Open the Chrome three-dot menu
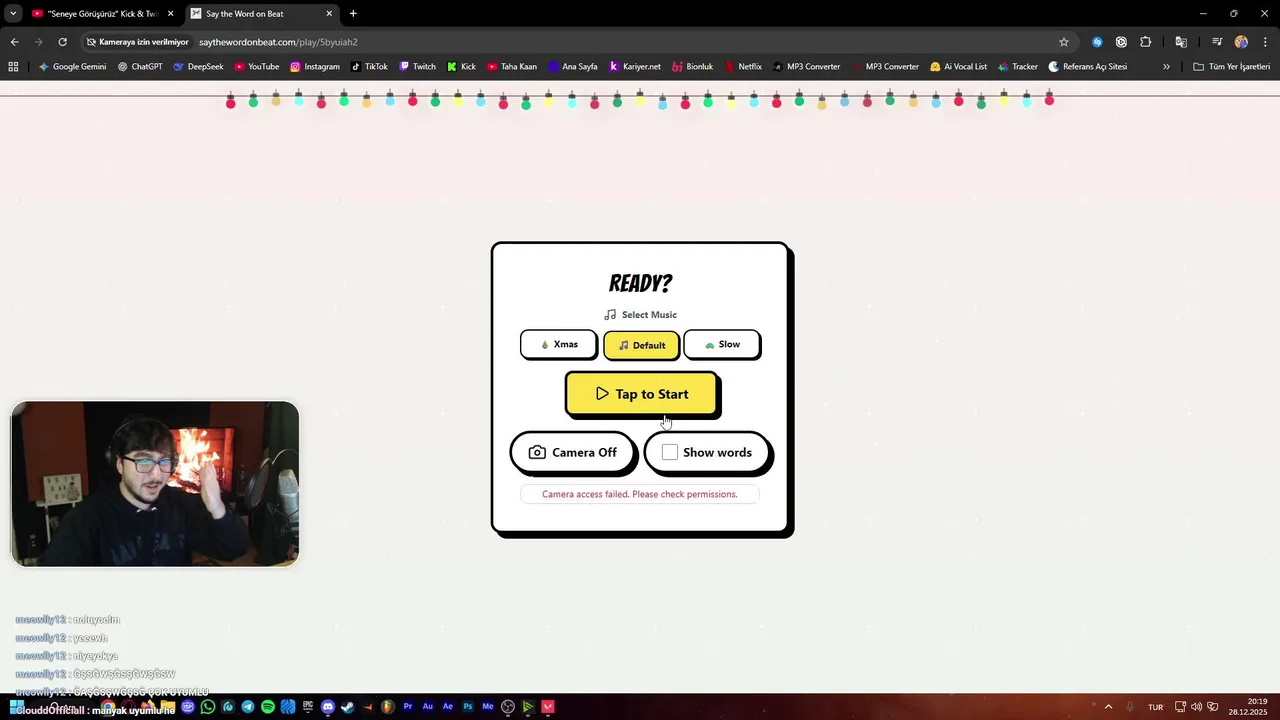Image resolution: width=1280 pixels, height=720 pixels. coord(1265,42)
